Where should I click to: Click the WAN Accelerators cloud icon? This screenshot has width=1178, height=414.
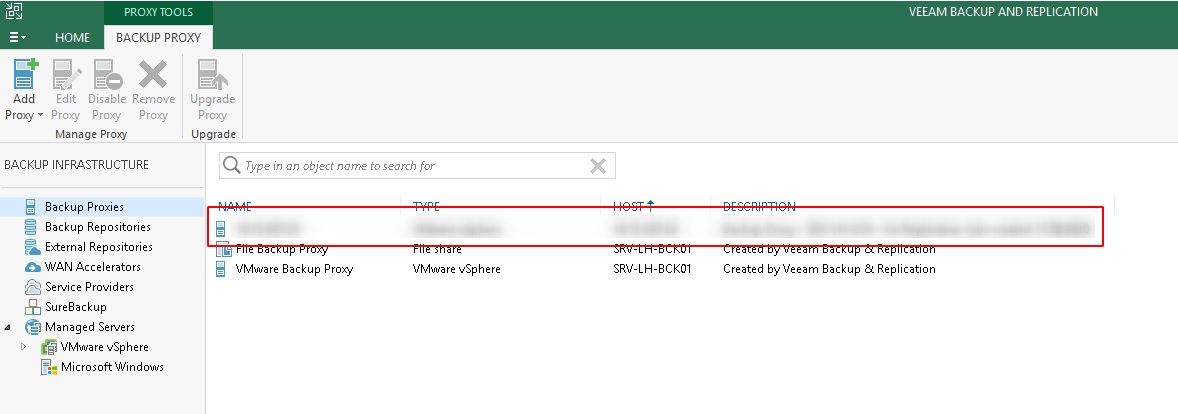click(32, 267)
